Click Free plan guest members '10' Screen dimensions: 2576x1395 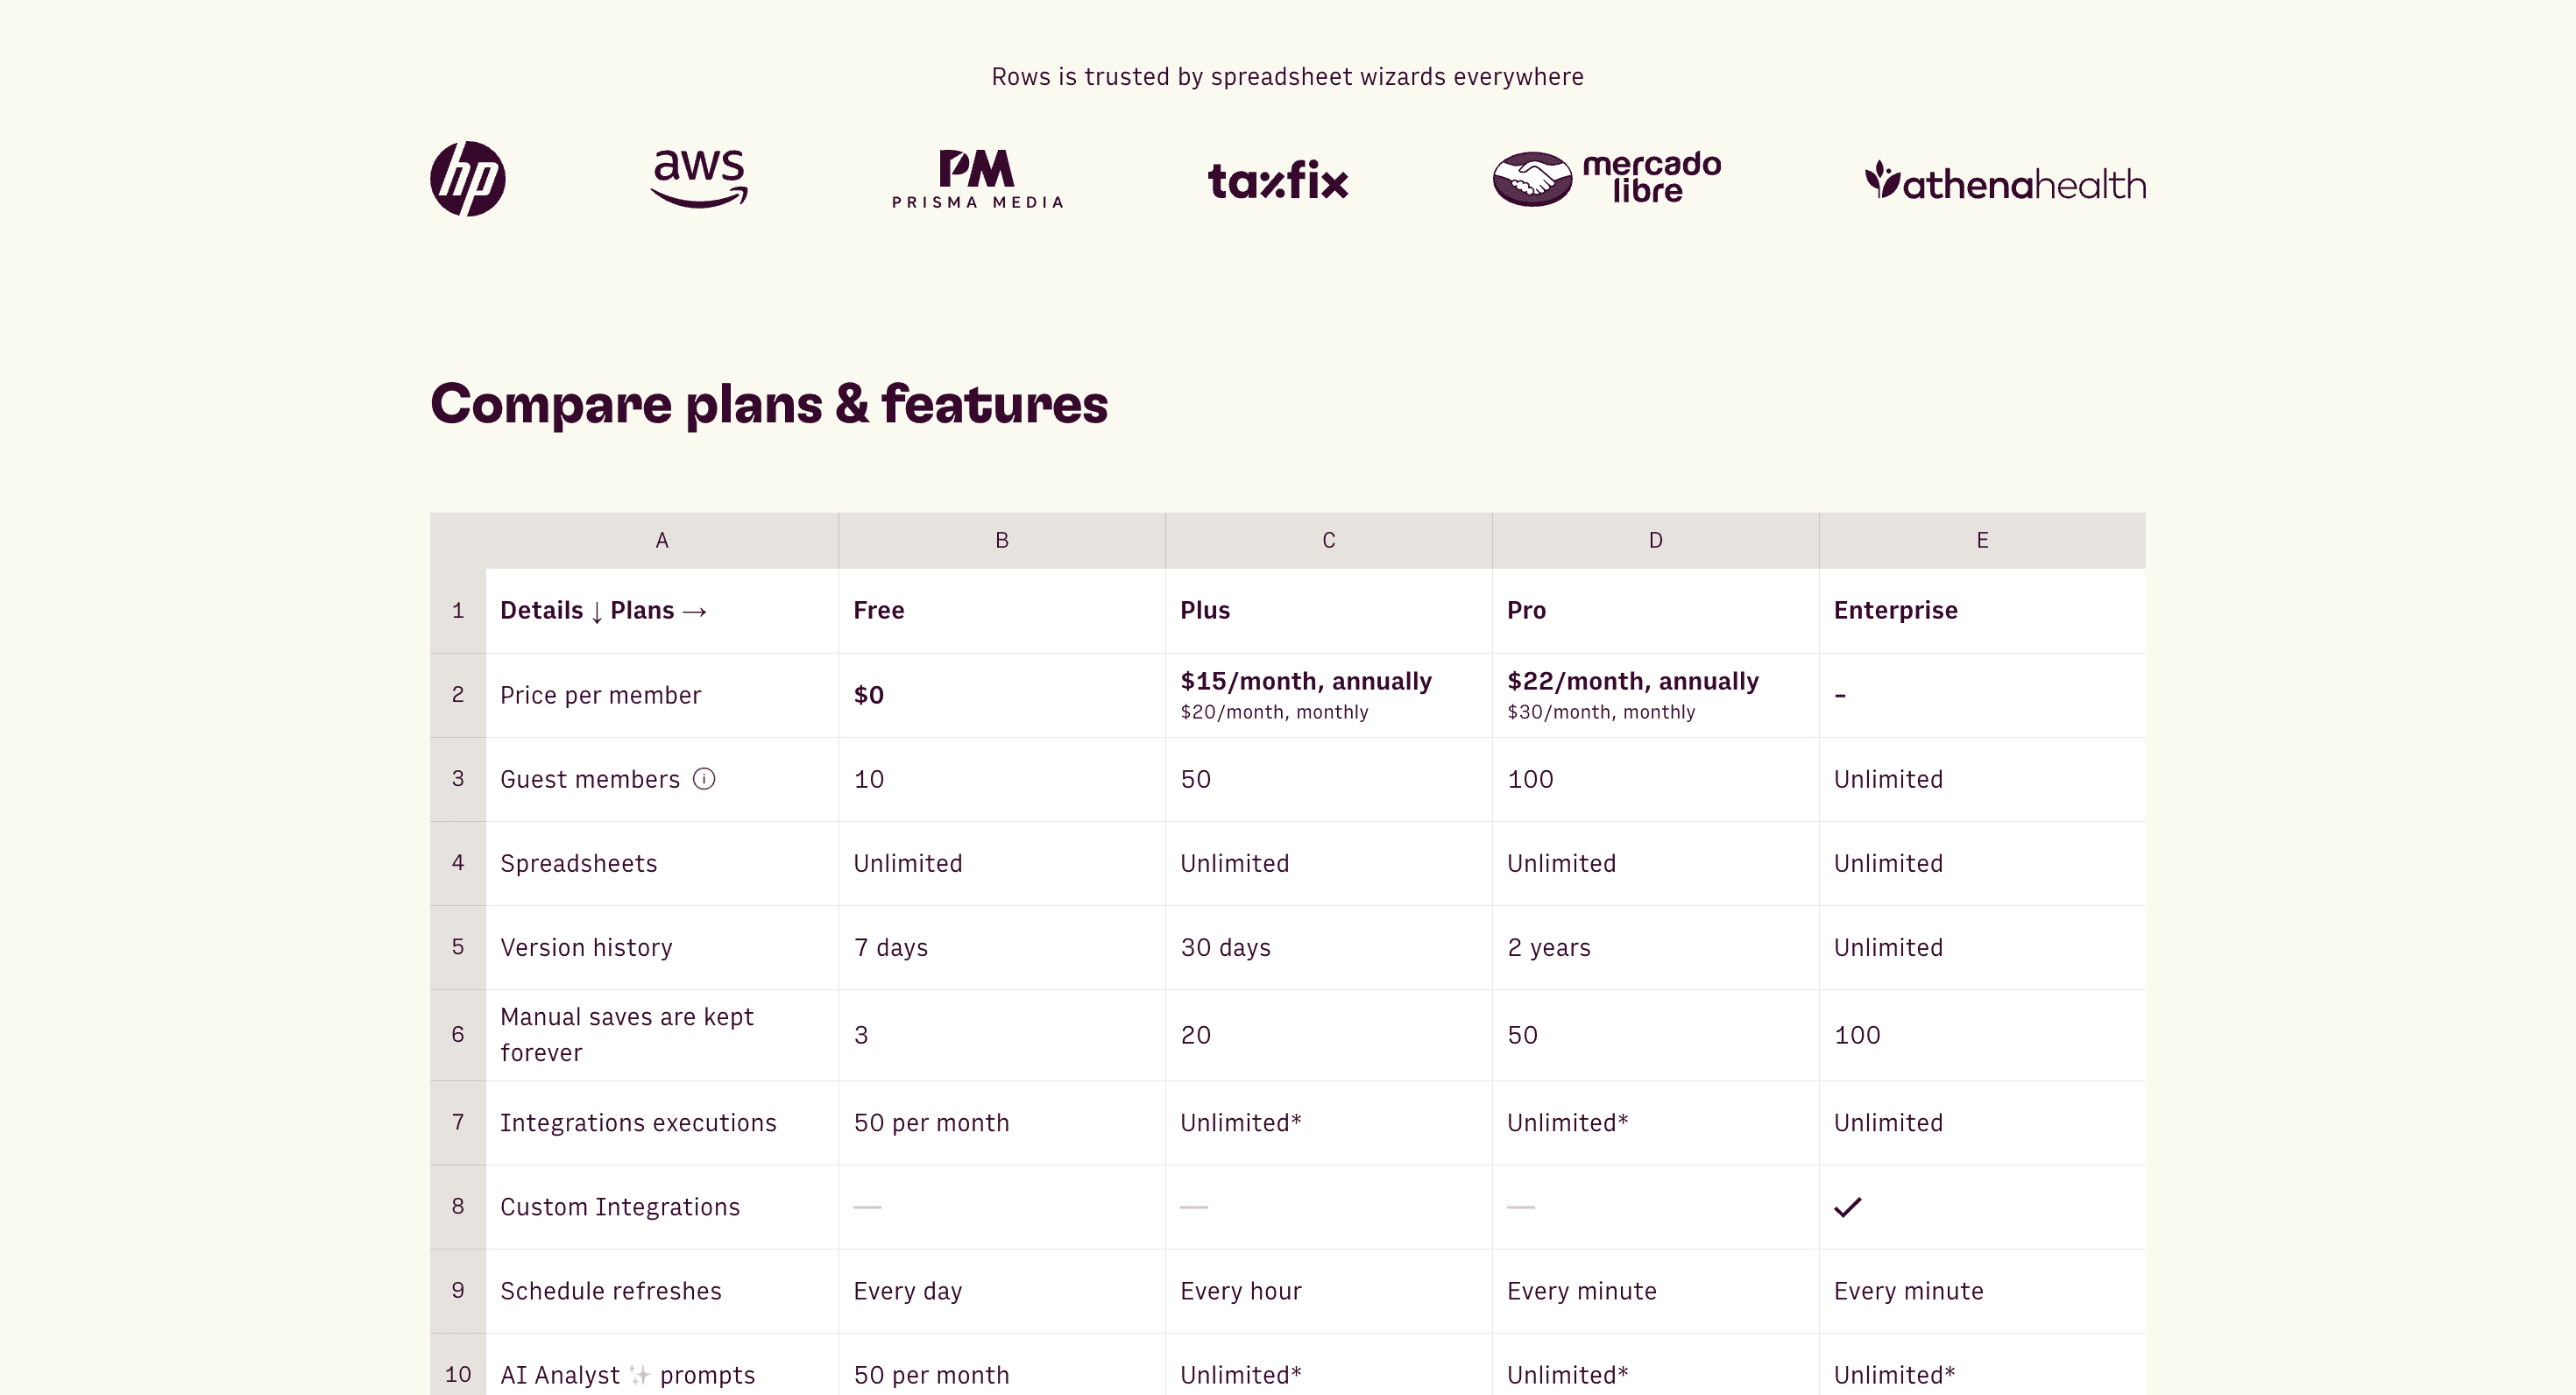click(869, 779)
